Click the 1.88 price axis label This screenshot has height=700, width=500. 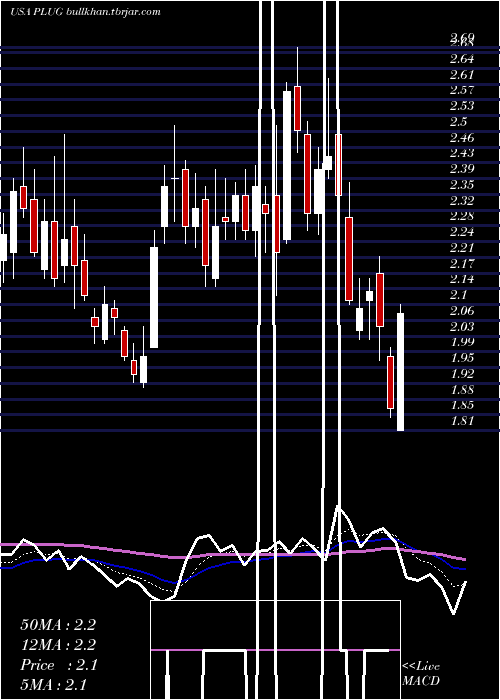[462, 390]
